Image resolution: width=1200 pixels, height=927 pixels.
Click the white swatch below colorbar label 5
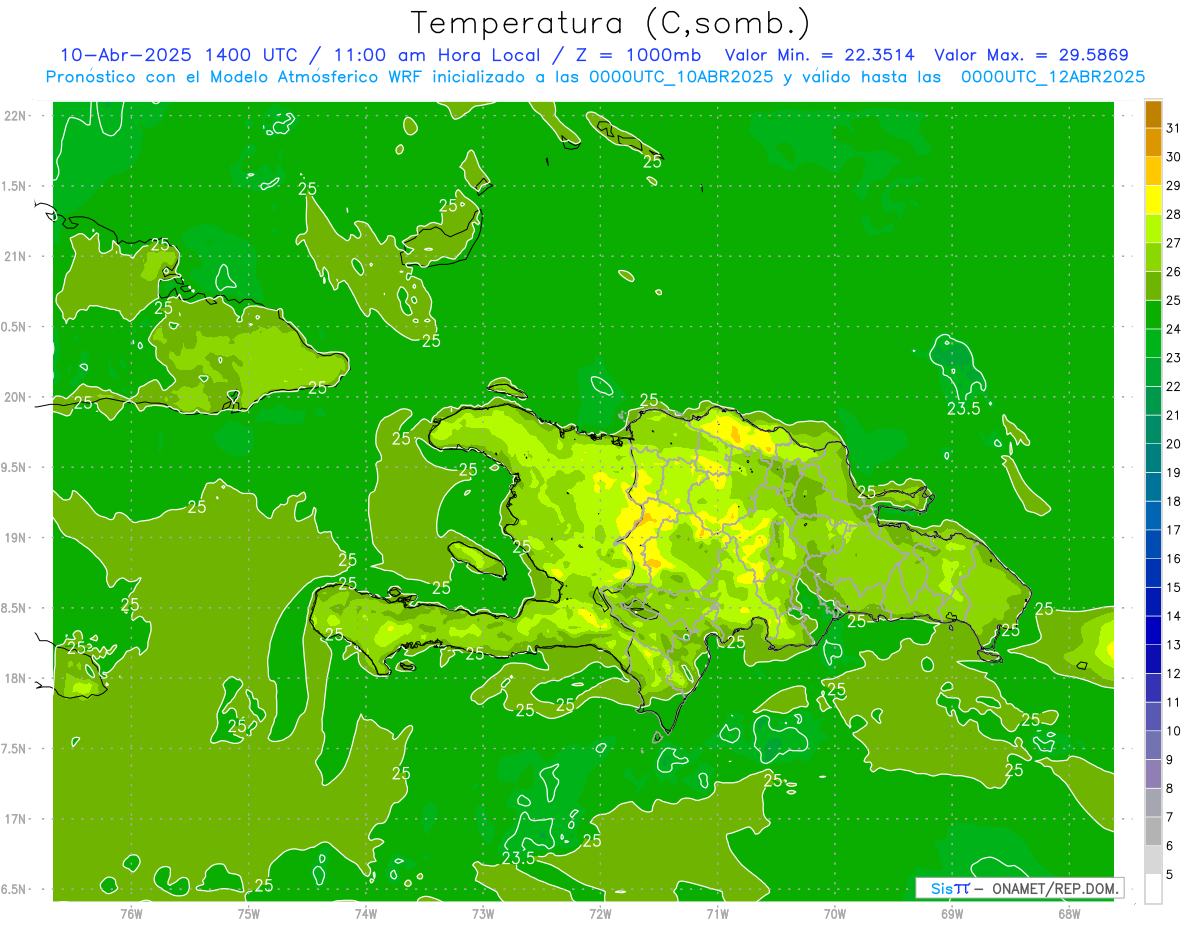tap(1153, 889)
